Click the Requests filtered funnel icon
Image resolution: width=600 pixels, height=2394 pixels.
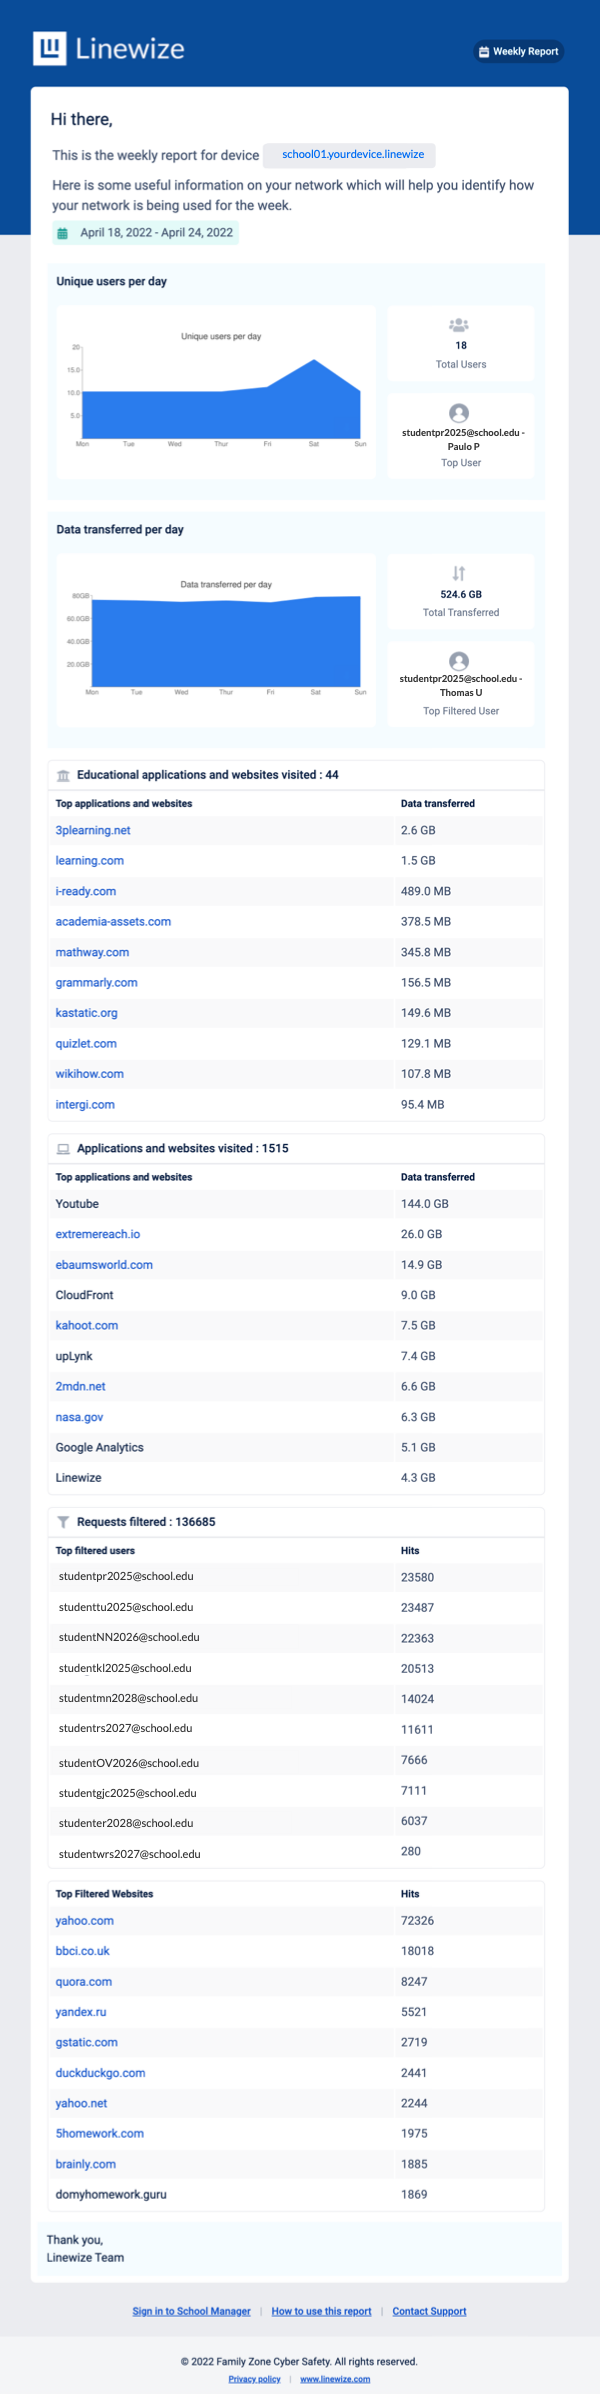64,1522
